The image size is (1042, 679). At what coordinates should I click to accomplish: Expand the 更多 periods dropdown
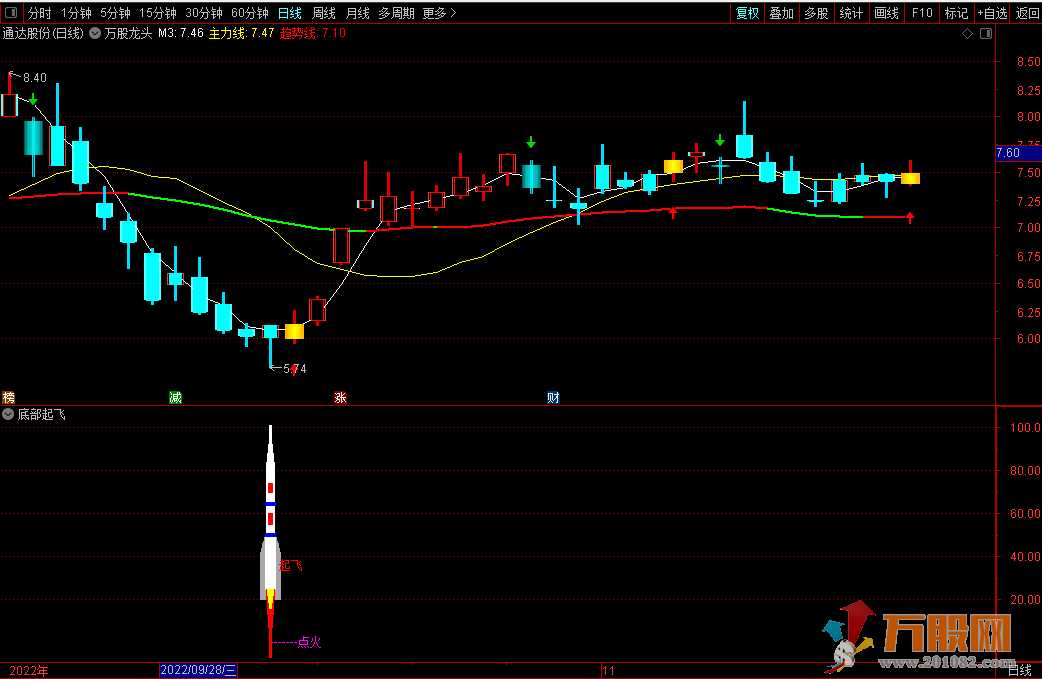coord(439,13)
